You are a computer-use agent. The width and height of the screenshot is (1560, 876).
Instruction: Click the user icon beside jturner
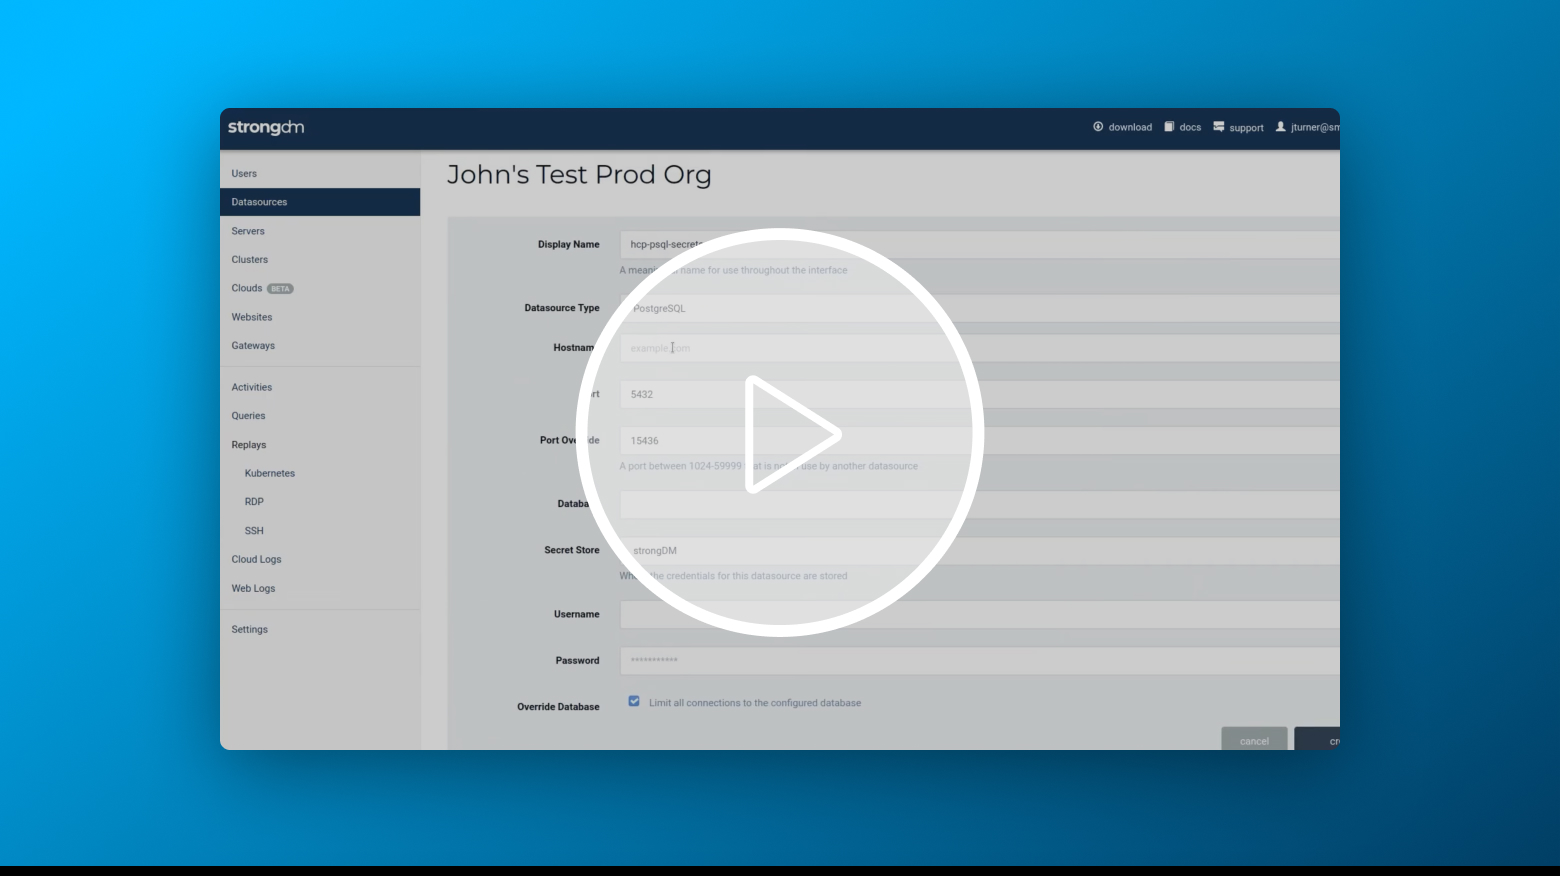[x=1280, y=127]
